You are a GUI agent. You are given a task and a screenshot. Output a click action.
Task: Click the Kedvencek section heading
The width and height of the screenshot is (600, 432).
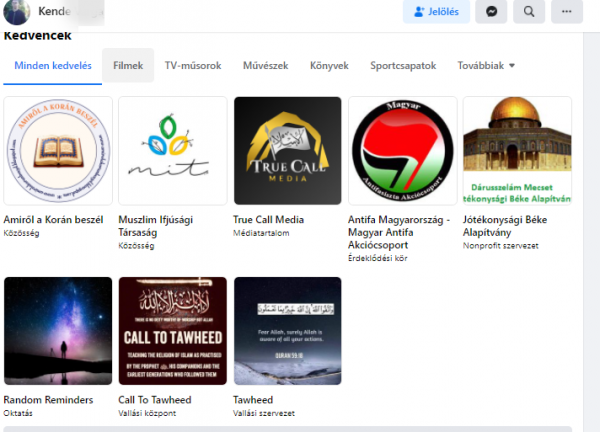point(38,36)
